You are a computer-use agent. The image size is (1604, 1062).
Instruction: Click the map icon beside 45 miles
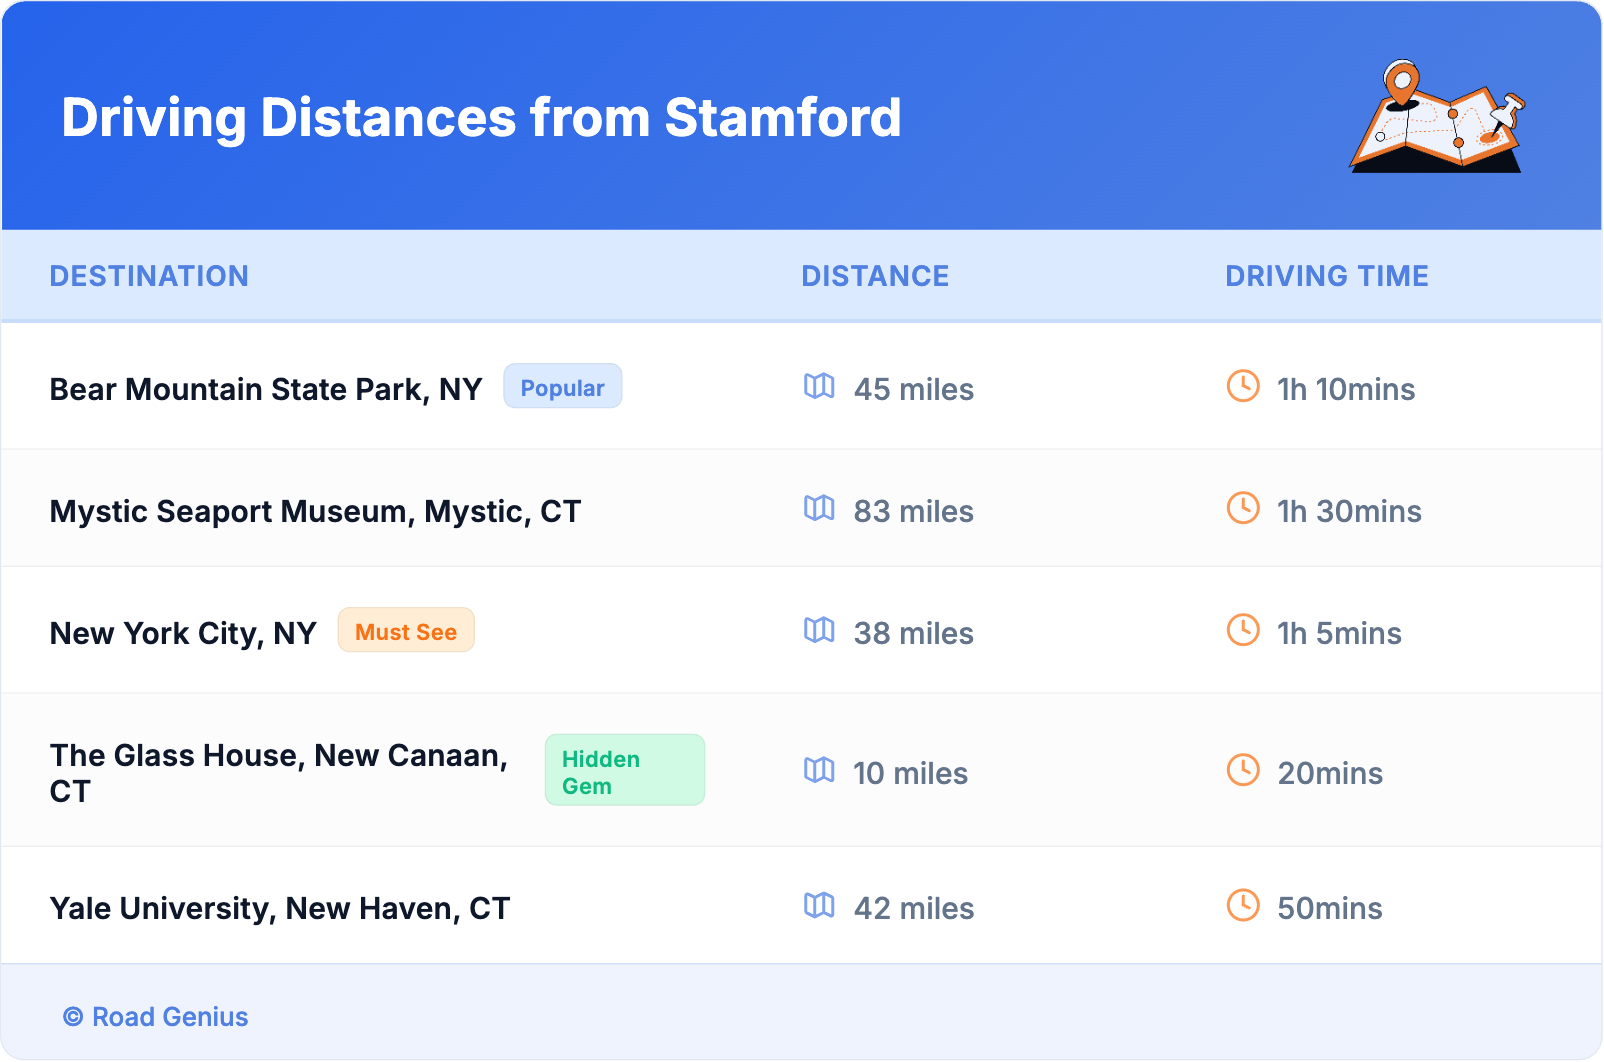[820, 389]
